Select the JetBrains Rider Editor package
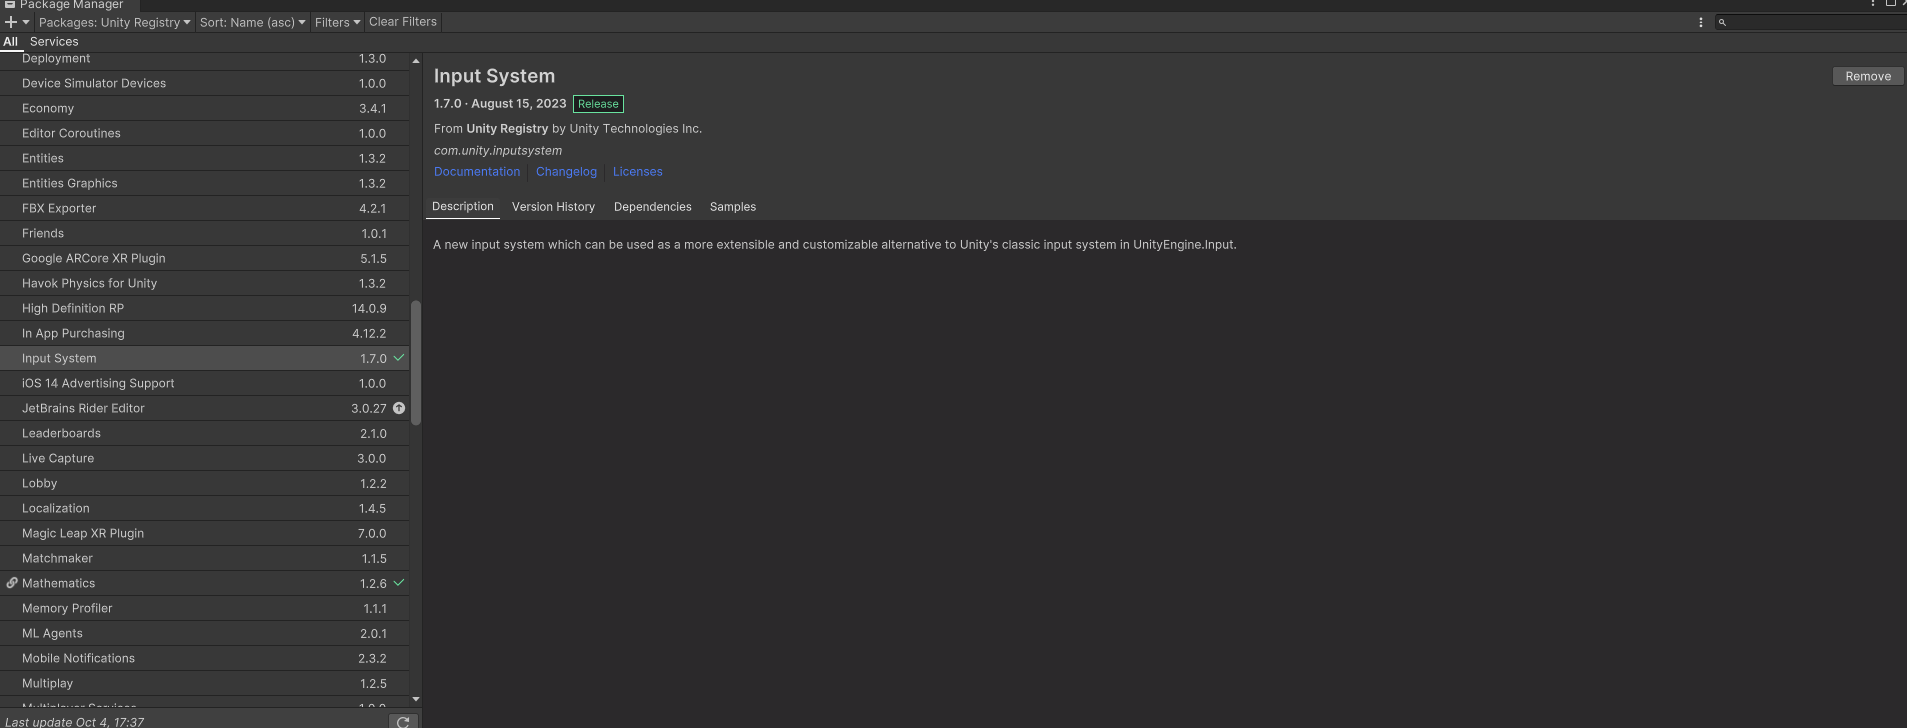The width and height of the screenshot is (1907, 728). tap(204, 408)
